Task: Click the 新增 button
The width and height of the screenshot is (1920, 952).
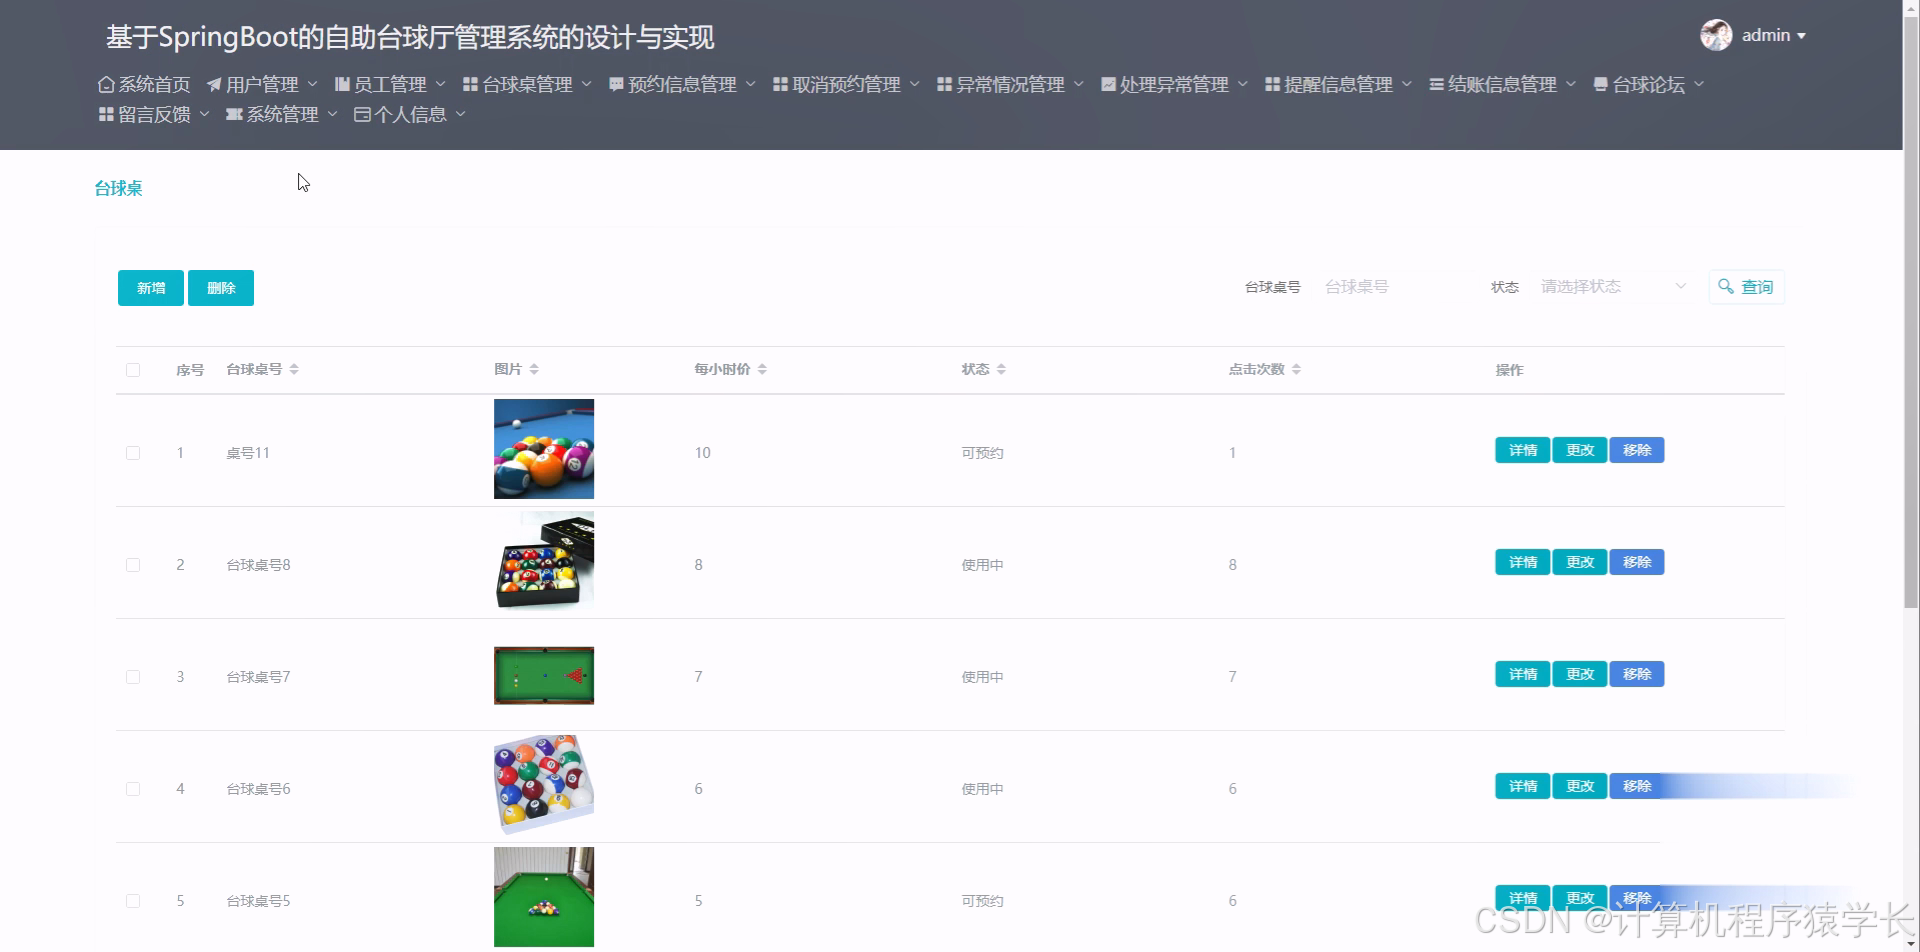Action: point(150,287)
